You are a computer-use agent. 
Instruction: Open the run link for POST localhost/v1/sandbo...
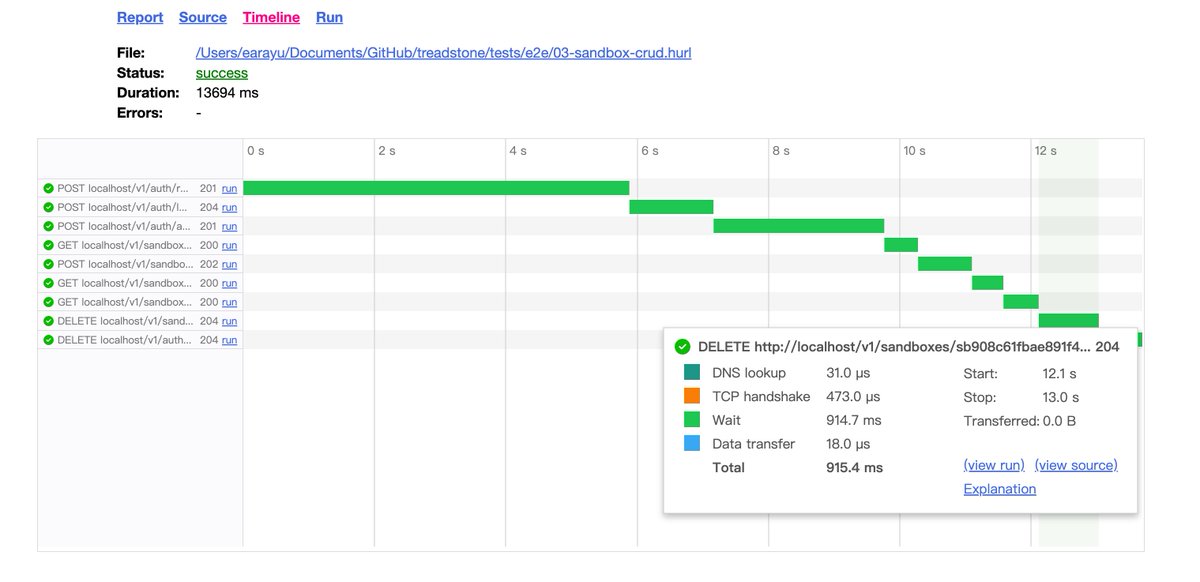[229, 264]
